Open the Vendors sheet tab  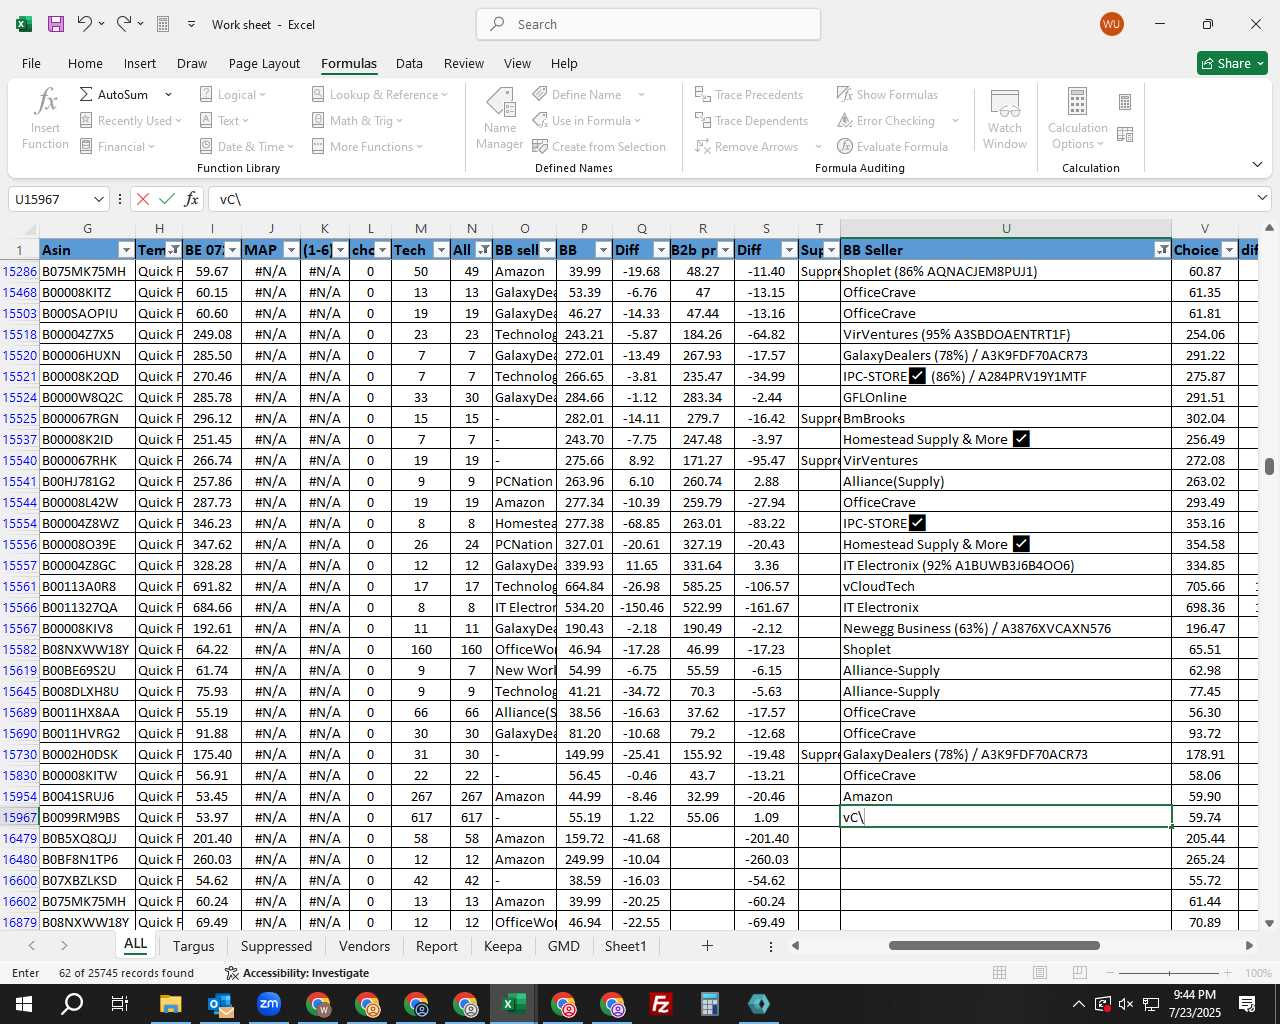point(365,946)
